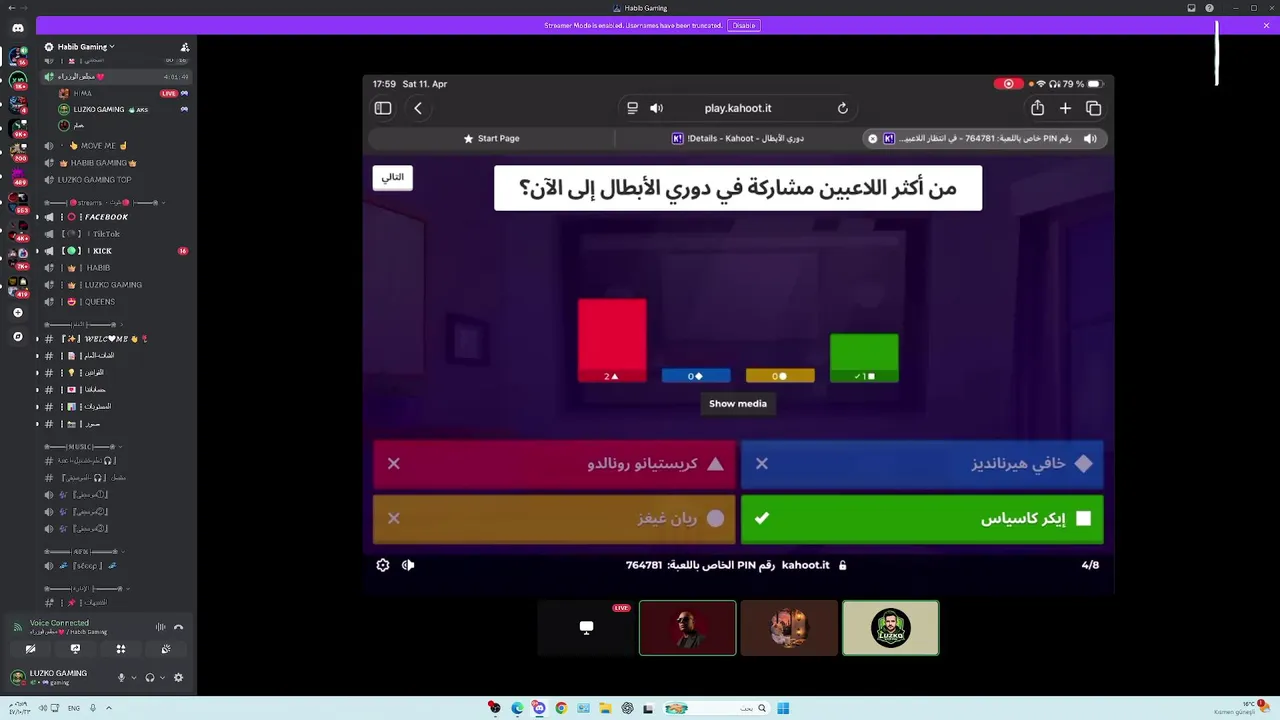Select the blue answer خافي هيرنانديز
This screenshot has height=720, width=1280.
tap(922, 464)
